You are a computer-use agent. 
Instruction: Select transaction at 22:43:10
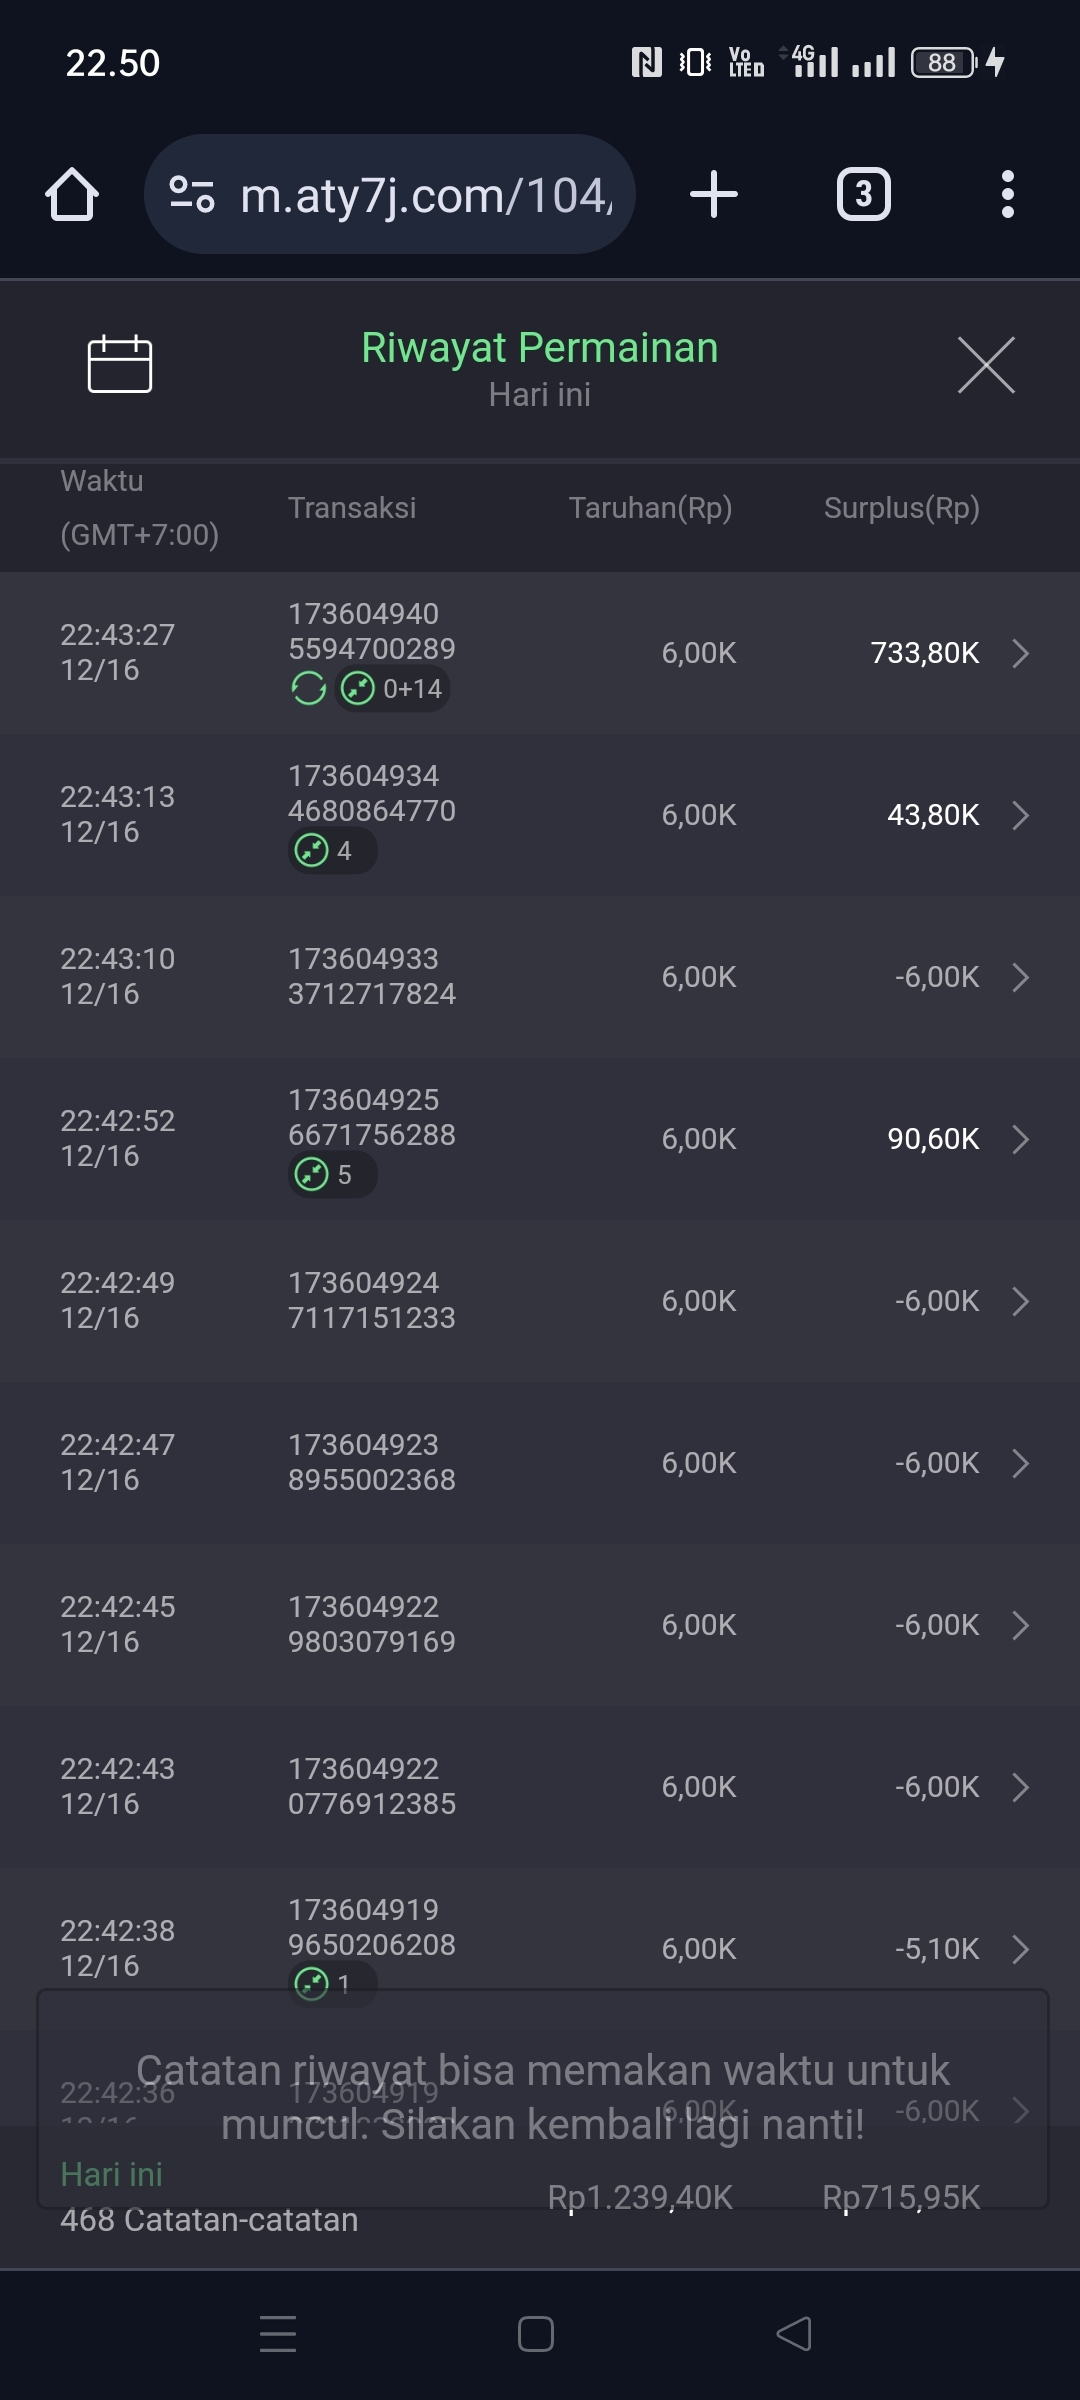pos(540,977)
